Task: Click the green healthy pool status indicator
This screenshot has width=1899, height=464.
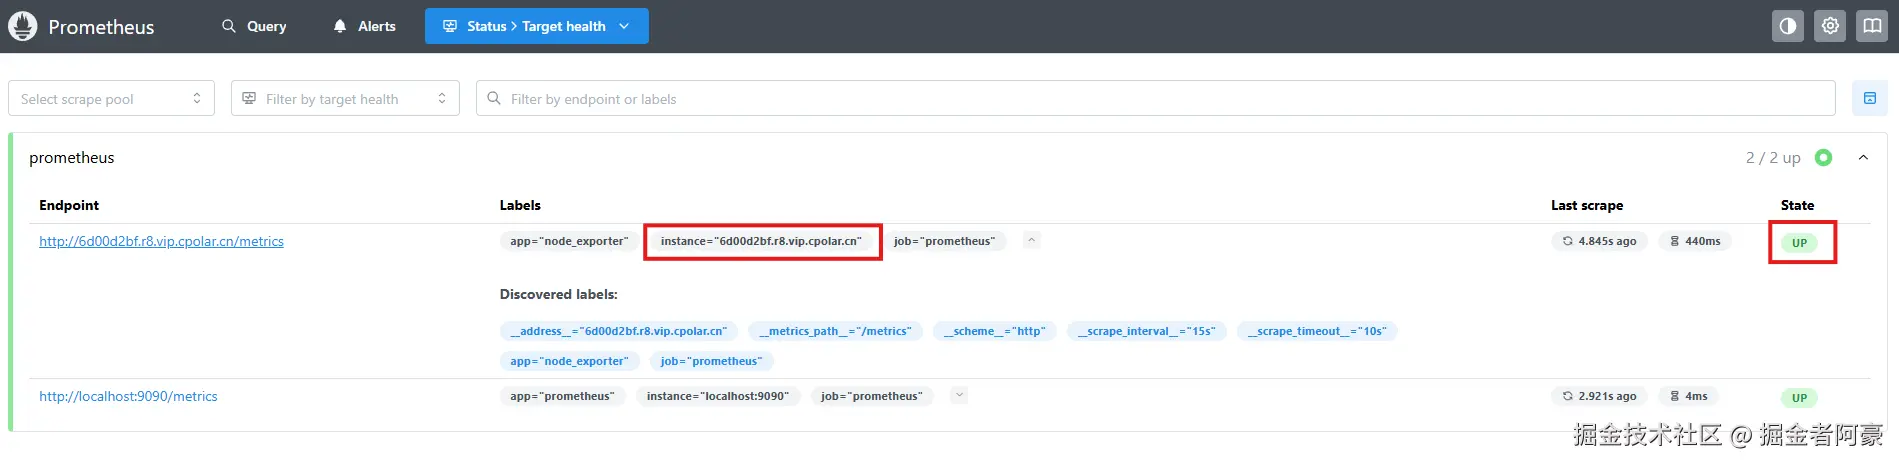Action: (1823, 158)
